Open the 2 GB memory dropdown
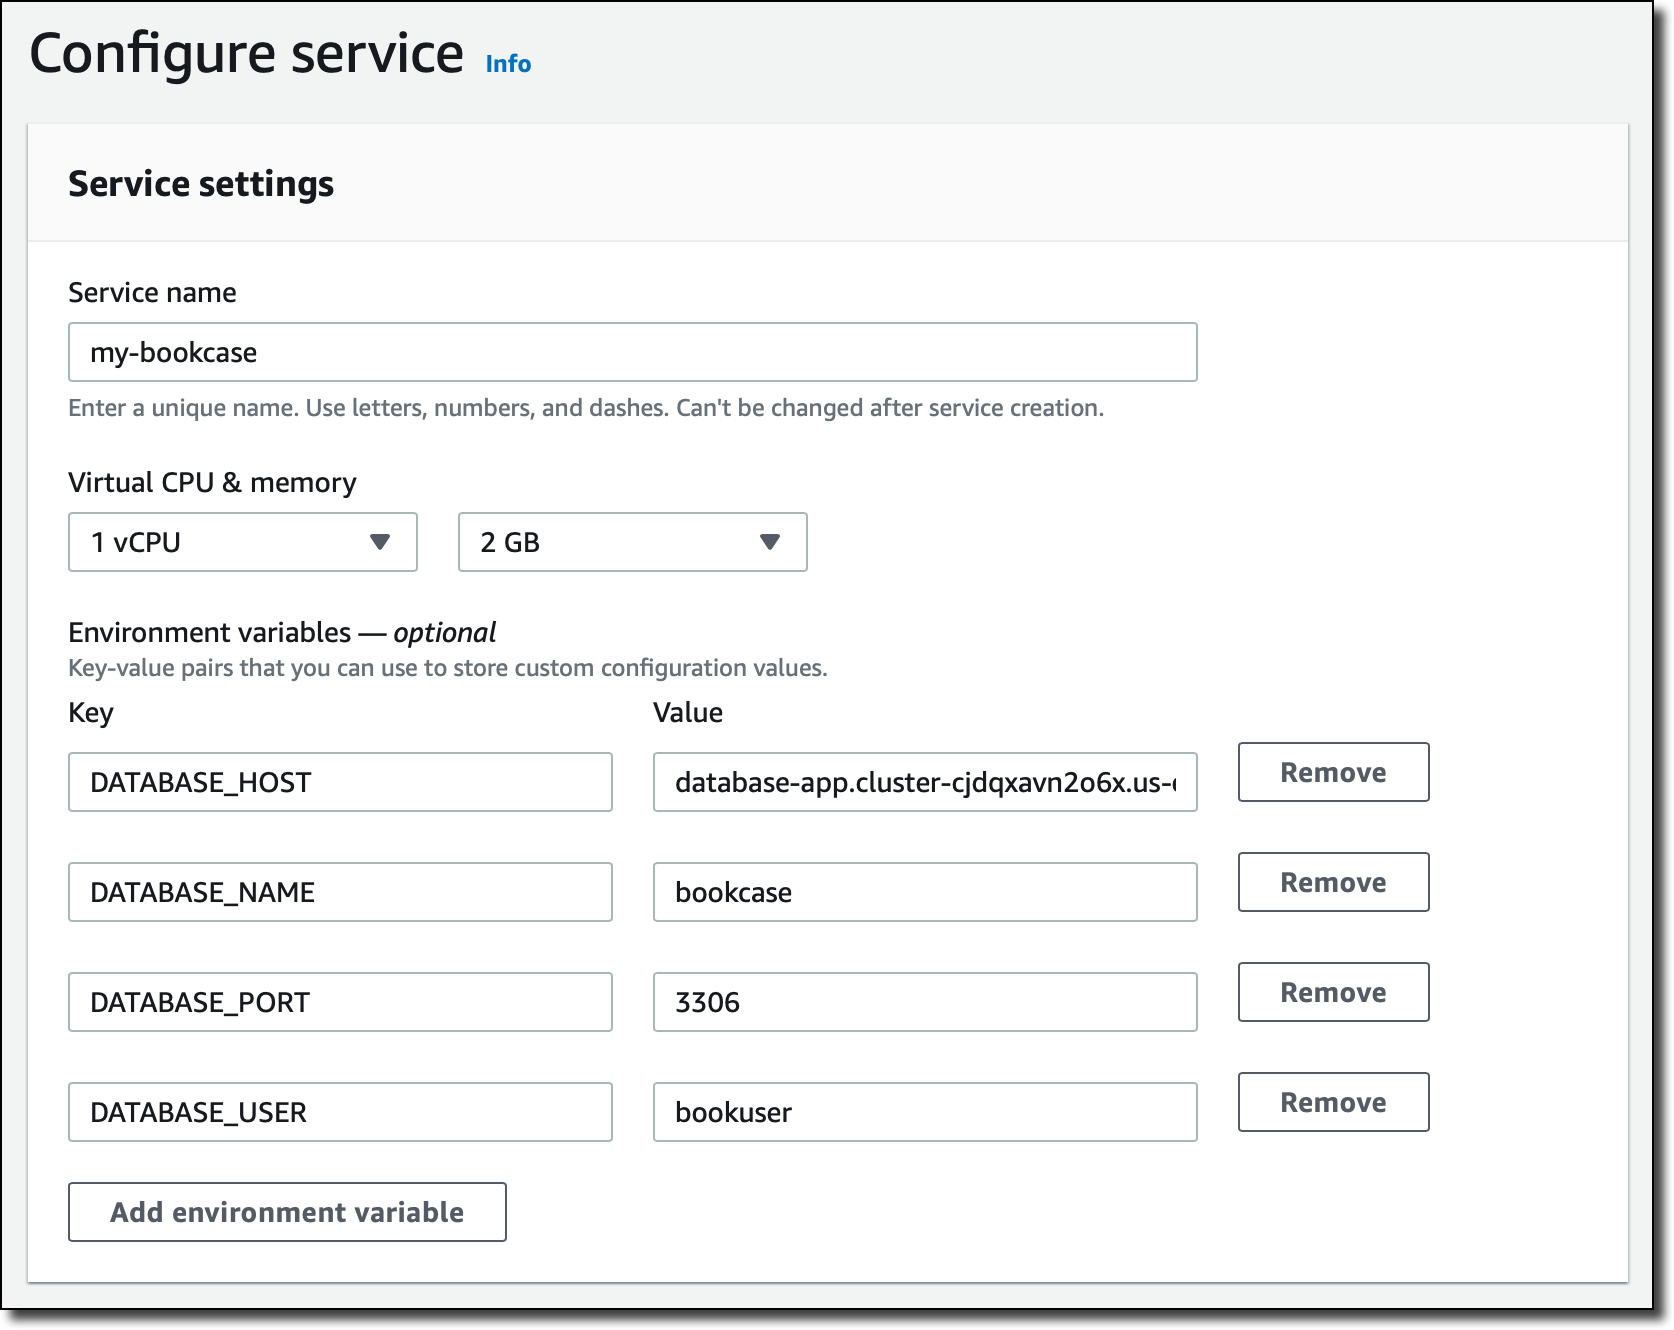The width and height of the screenshot is (1674, 1330). pos(632,542)
